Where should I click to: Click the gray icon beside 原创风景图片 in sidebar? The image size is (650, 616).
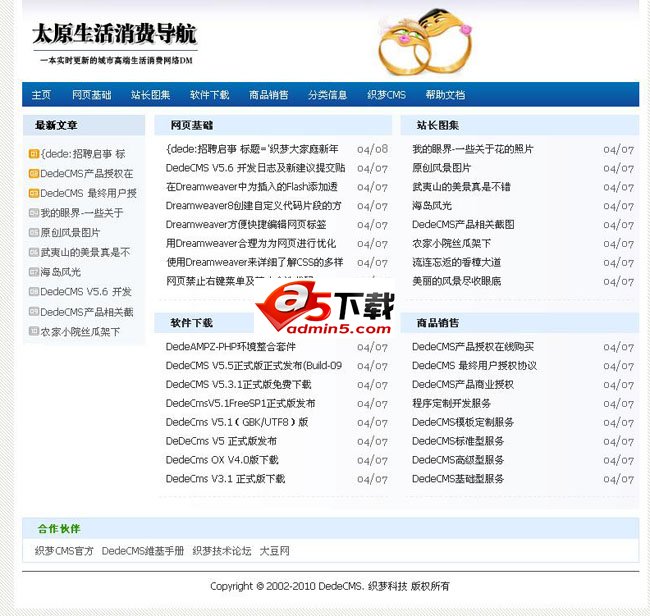34,233
